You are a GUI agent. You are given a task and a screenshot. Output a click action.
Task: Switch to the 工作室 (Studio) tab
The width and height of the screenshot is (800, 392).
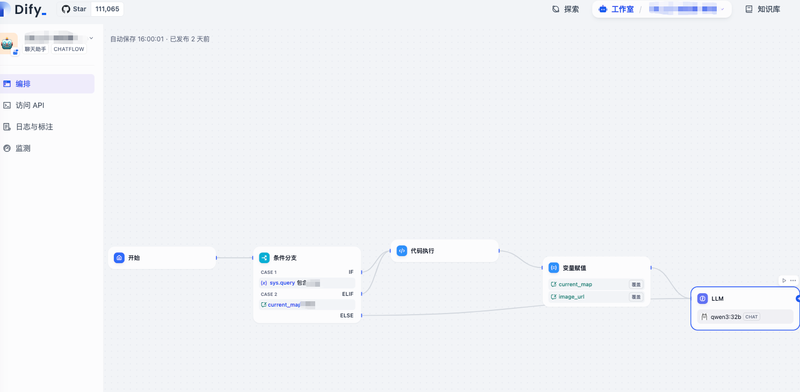[616, 9]
